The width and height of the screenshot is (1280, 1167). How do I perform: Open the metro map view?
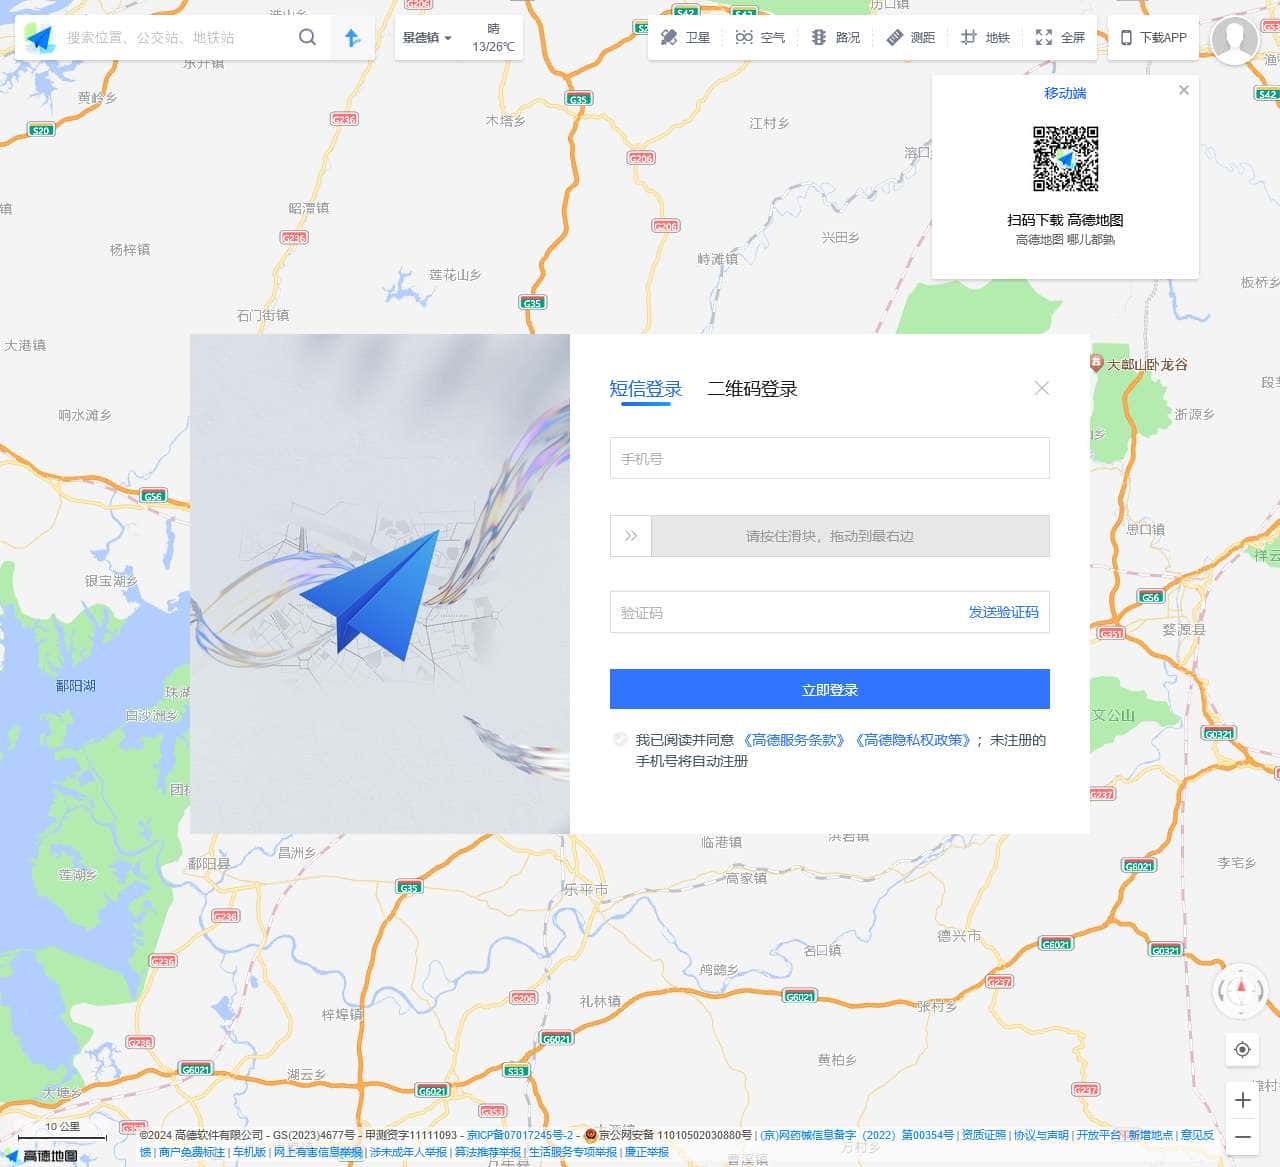tap(985, 37)
